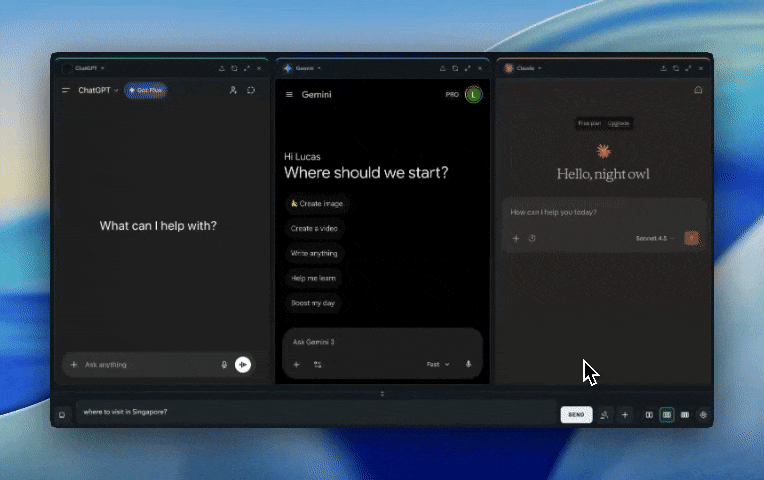
Task: Expand the ChatGPT model dropdown
Action: 98,90
